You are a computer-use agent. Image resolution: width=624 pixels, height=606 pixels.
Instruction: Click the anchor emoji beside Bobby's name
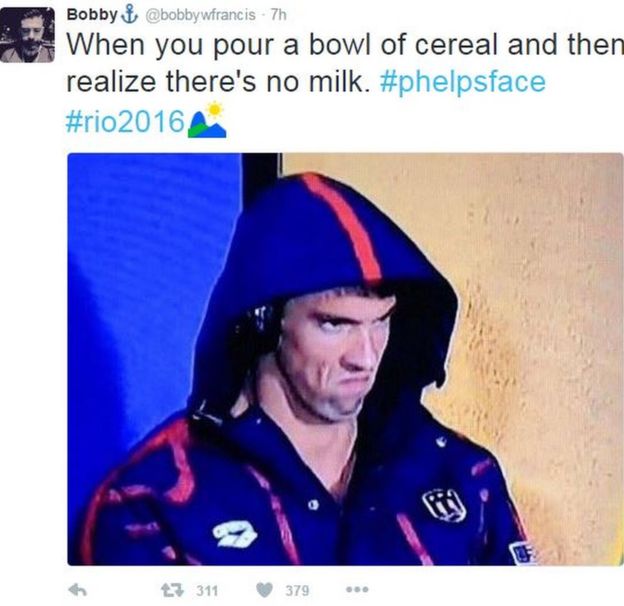pyautogui.click(x=128, y=15)
